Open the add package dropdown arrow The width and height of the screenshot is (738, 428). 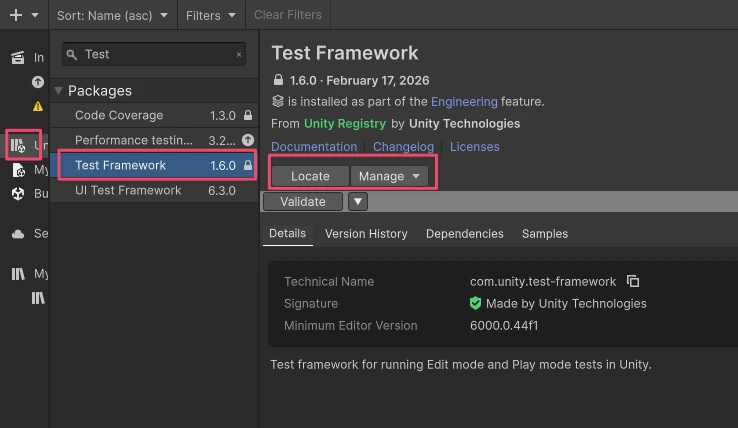35,15
